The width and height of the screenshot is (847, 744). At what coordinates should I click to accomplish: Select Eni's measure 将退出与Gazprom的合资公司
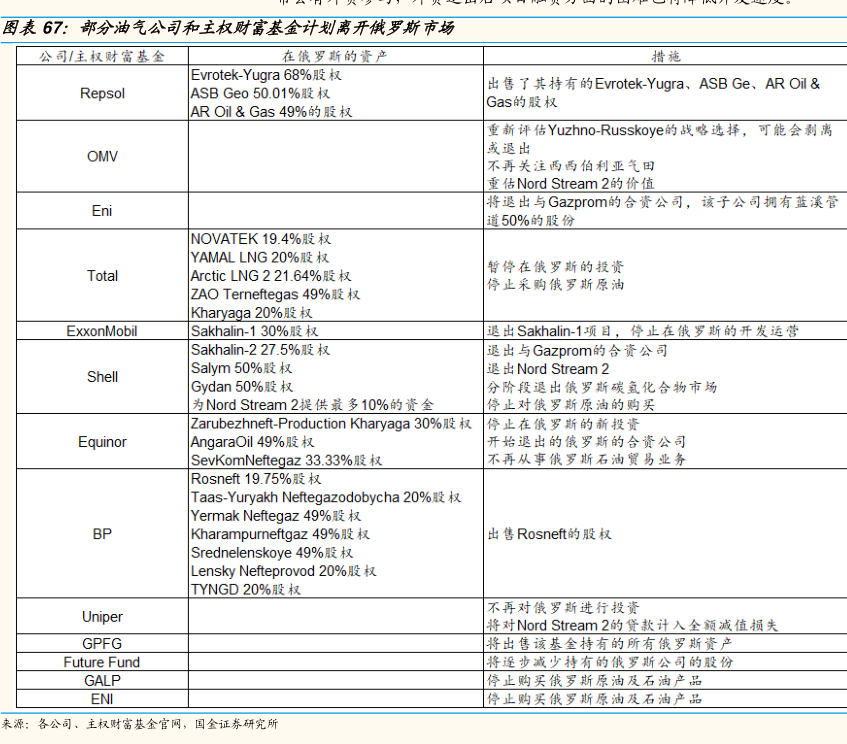coord(663,211)
